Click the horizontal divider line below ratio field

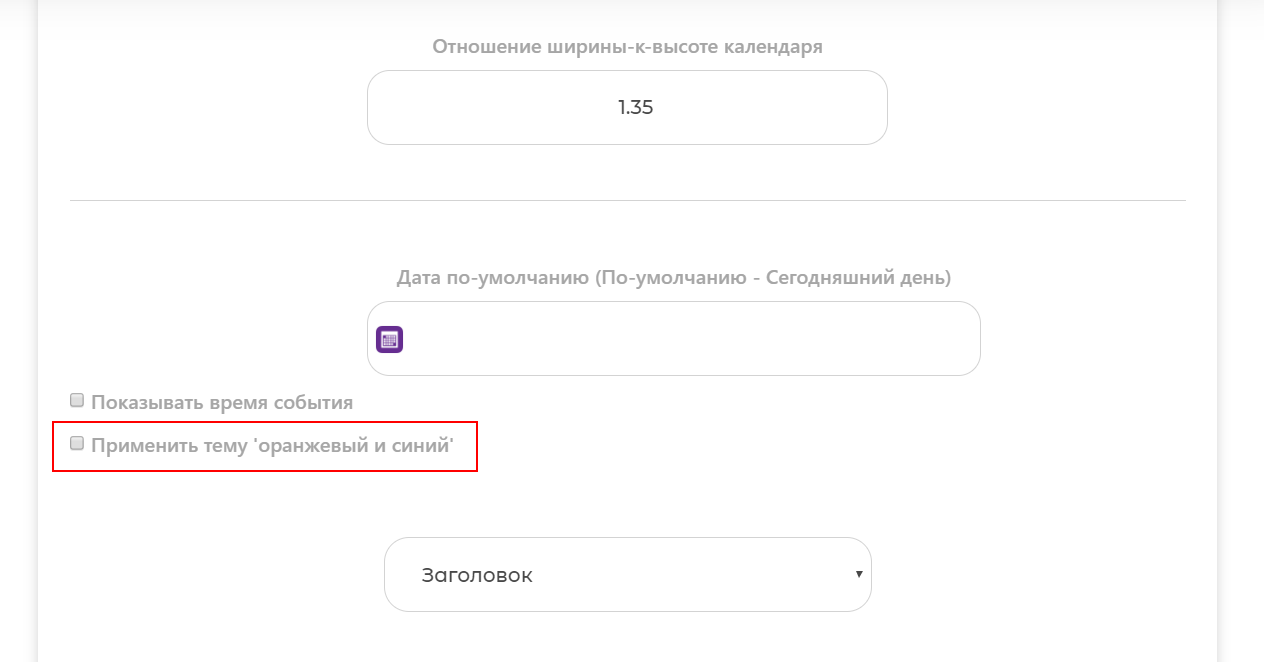pos(627,200)
